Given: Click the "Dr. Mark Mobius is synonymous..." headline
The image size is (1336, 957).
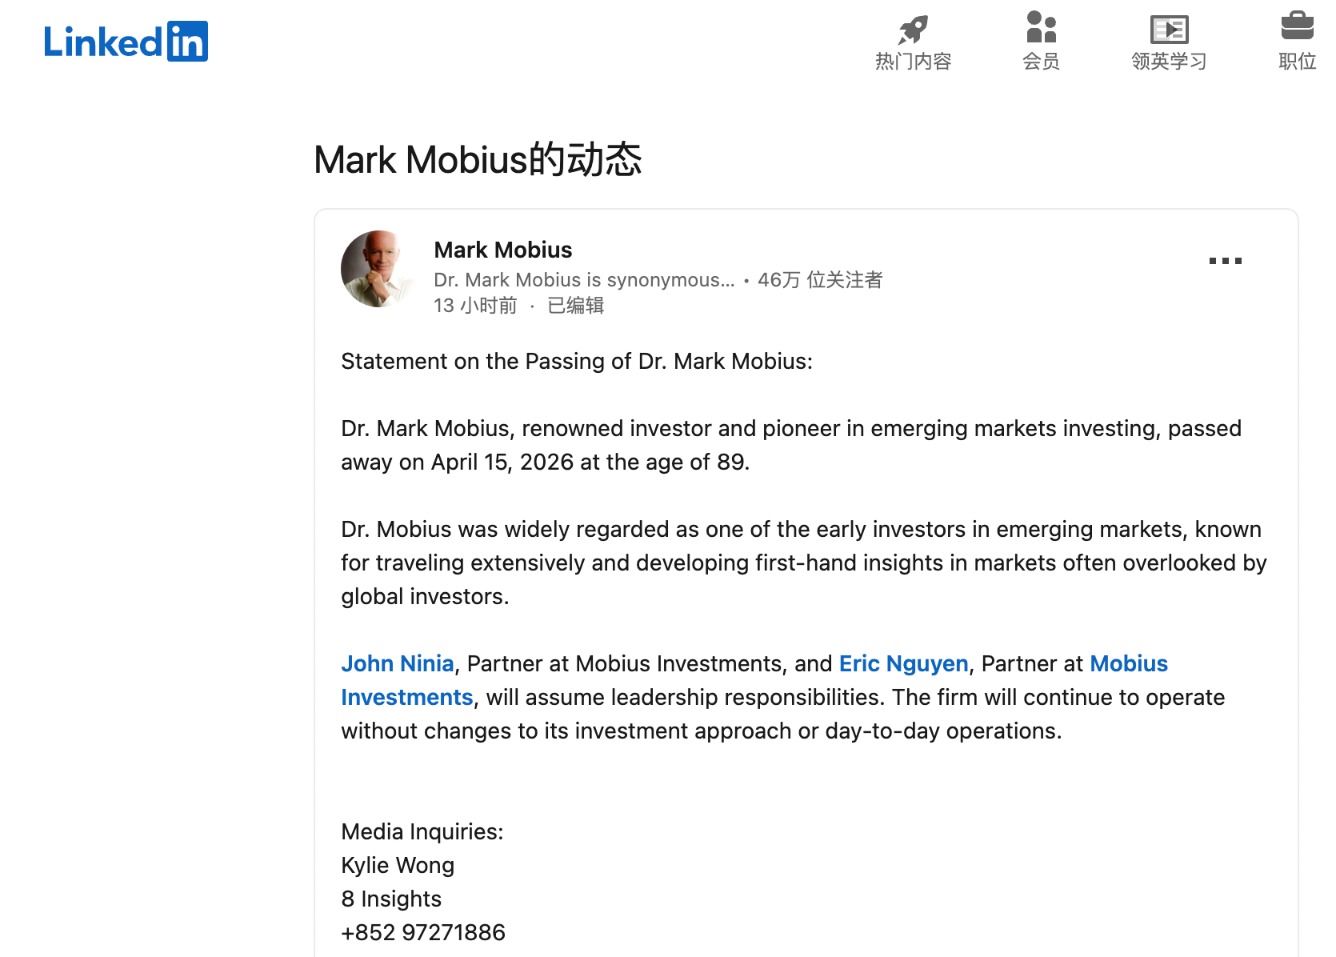Looking at the screenshot, I should coord(584,280).
